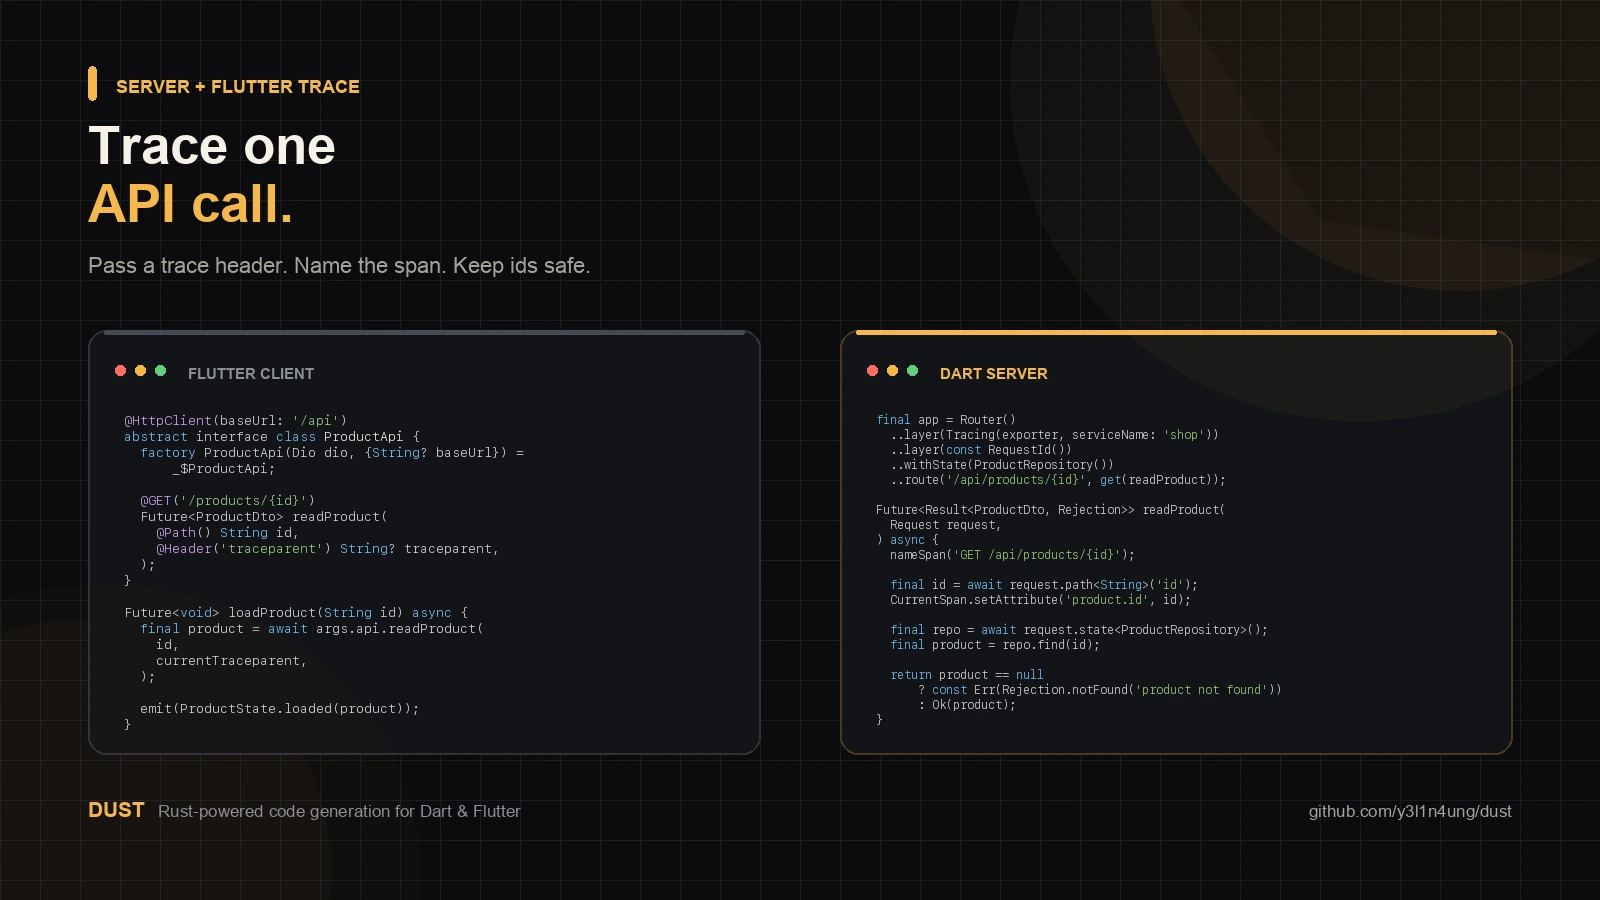Click the 'factory ProductApi(Dio dio' line
This screenshot has height=900, width=1600.
pos(332,453)
